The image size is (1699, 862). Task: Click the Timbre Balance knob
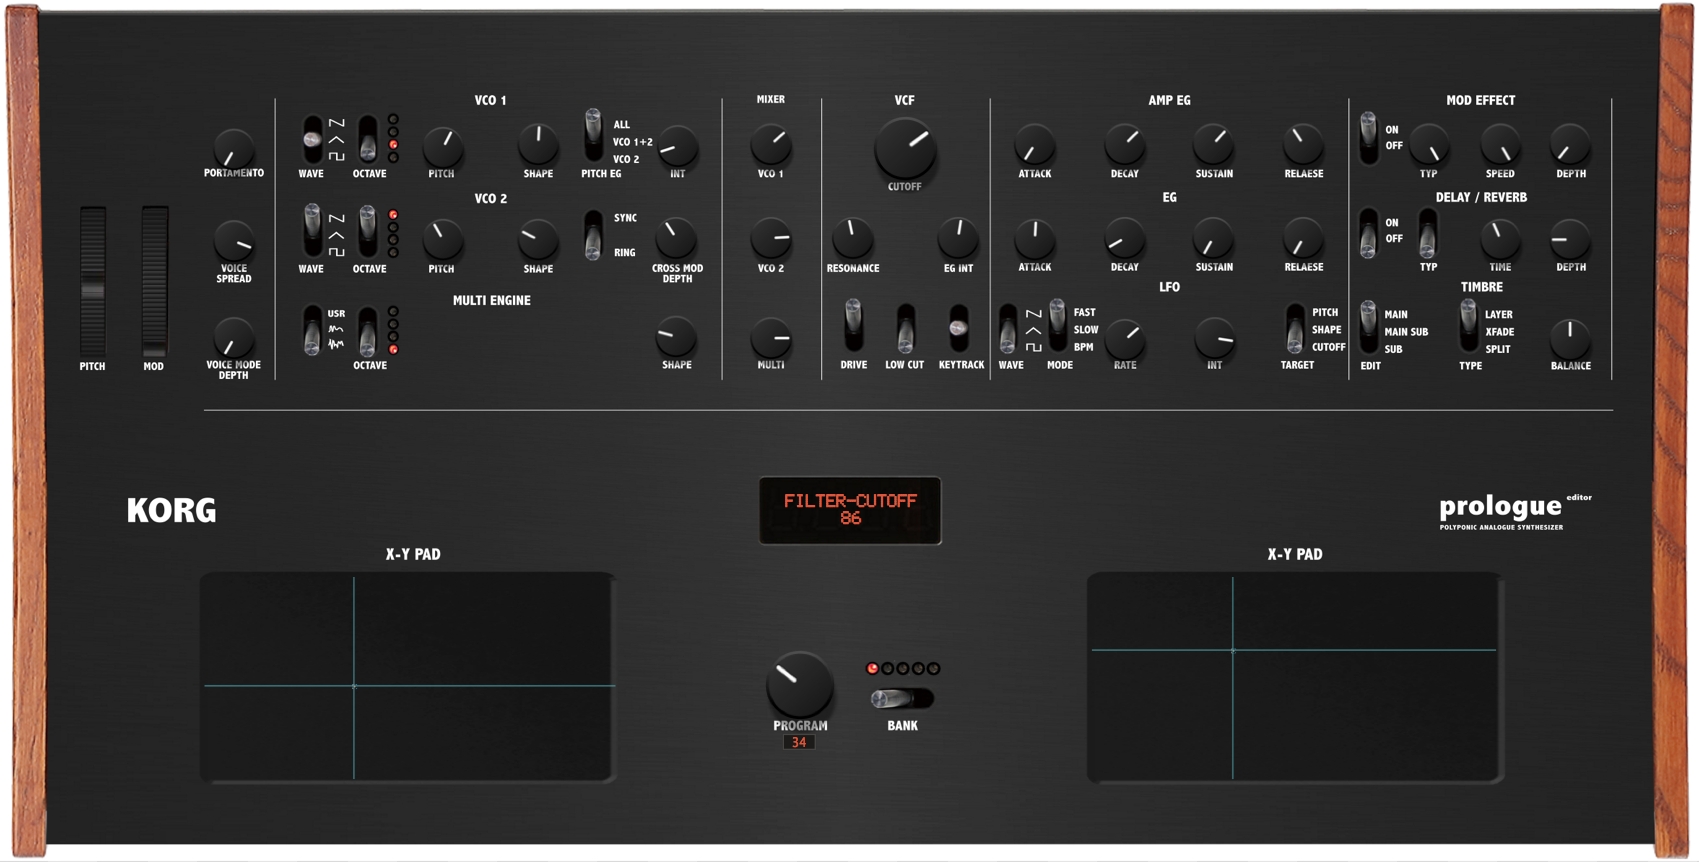coord(1570,339)
